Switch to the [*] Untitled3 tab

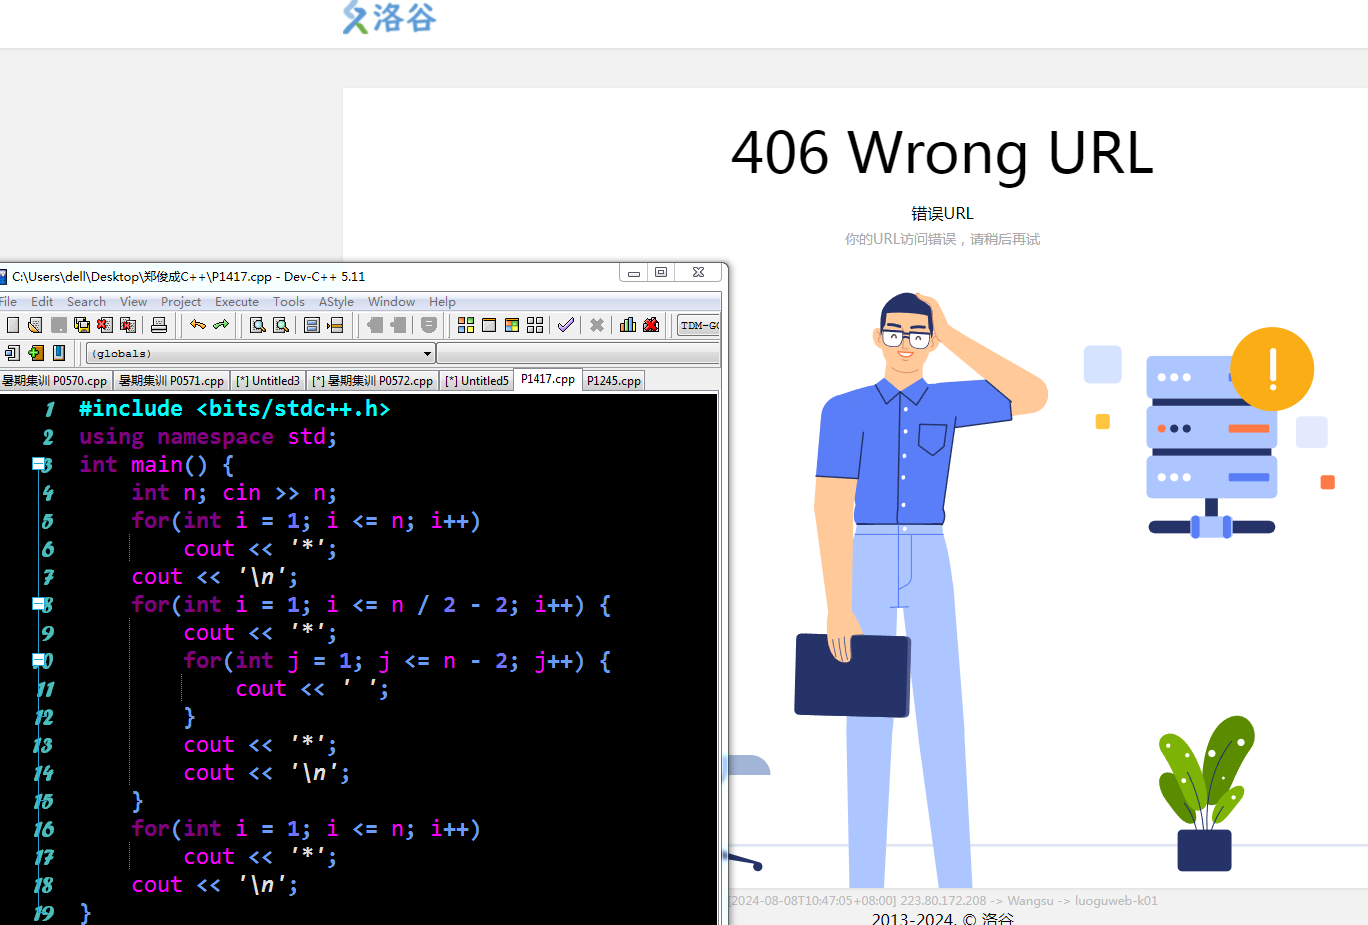tap(268, 381)
